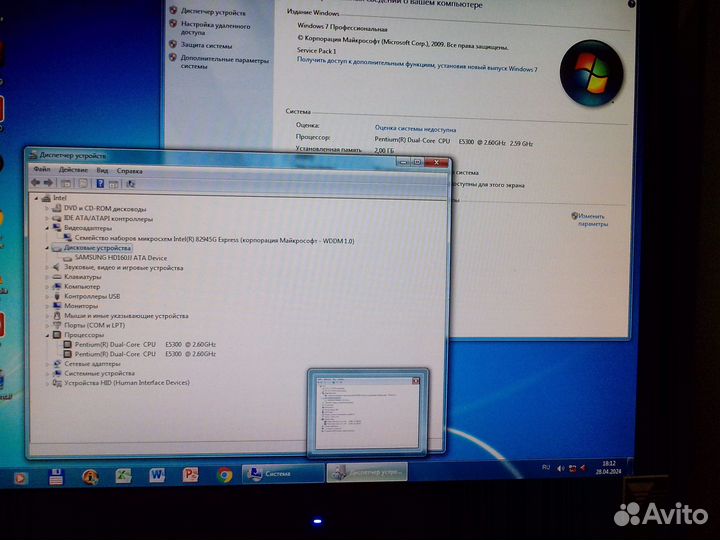
Task: Click the DVD и CD-ROM дисководы drive icon
Action: (x=57, y=208)
